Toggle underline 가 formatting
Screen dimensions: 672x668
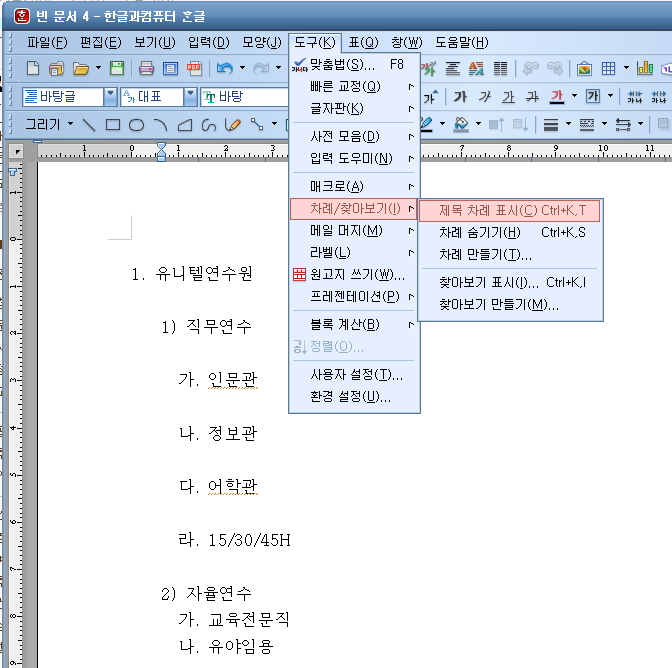coord(508,97)
